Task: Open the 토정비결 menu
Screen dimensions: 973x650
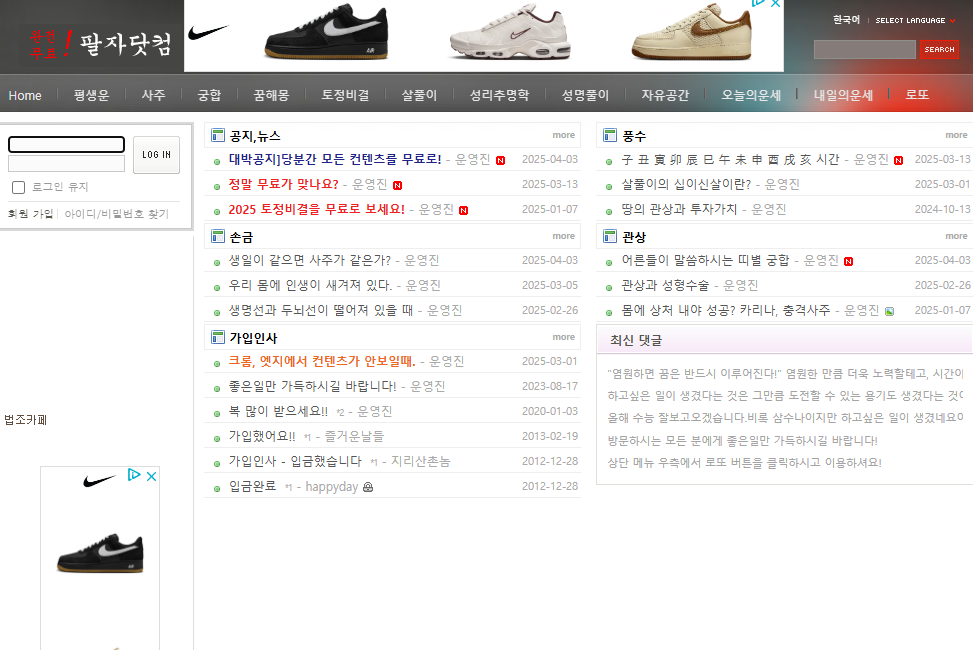Action: (x=345, y=95)
